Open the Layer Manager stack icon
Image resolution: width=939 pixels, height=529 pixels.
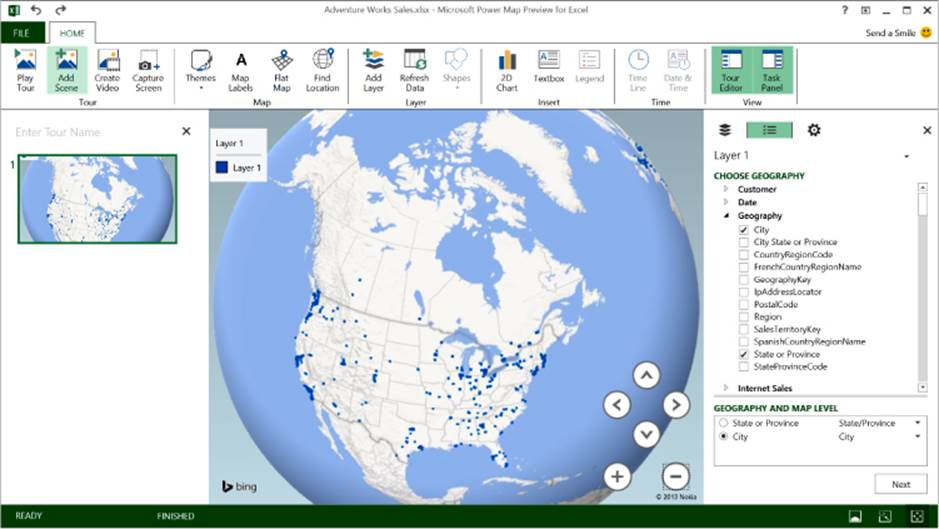[725, 130]
